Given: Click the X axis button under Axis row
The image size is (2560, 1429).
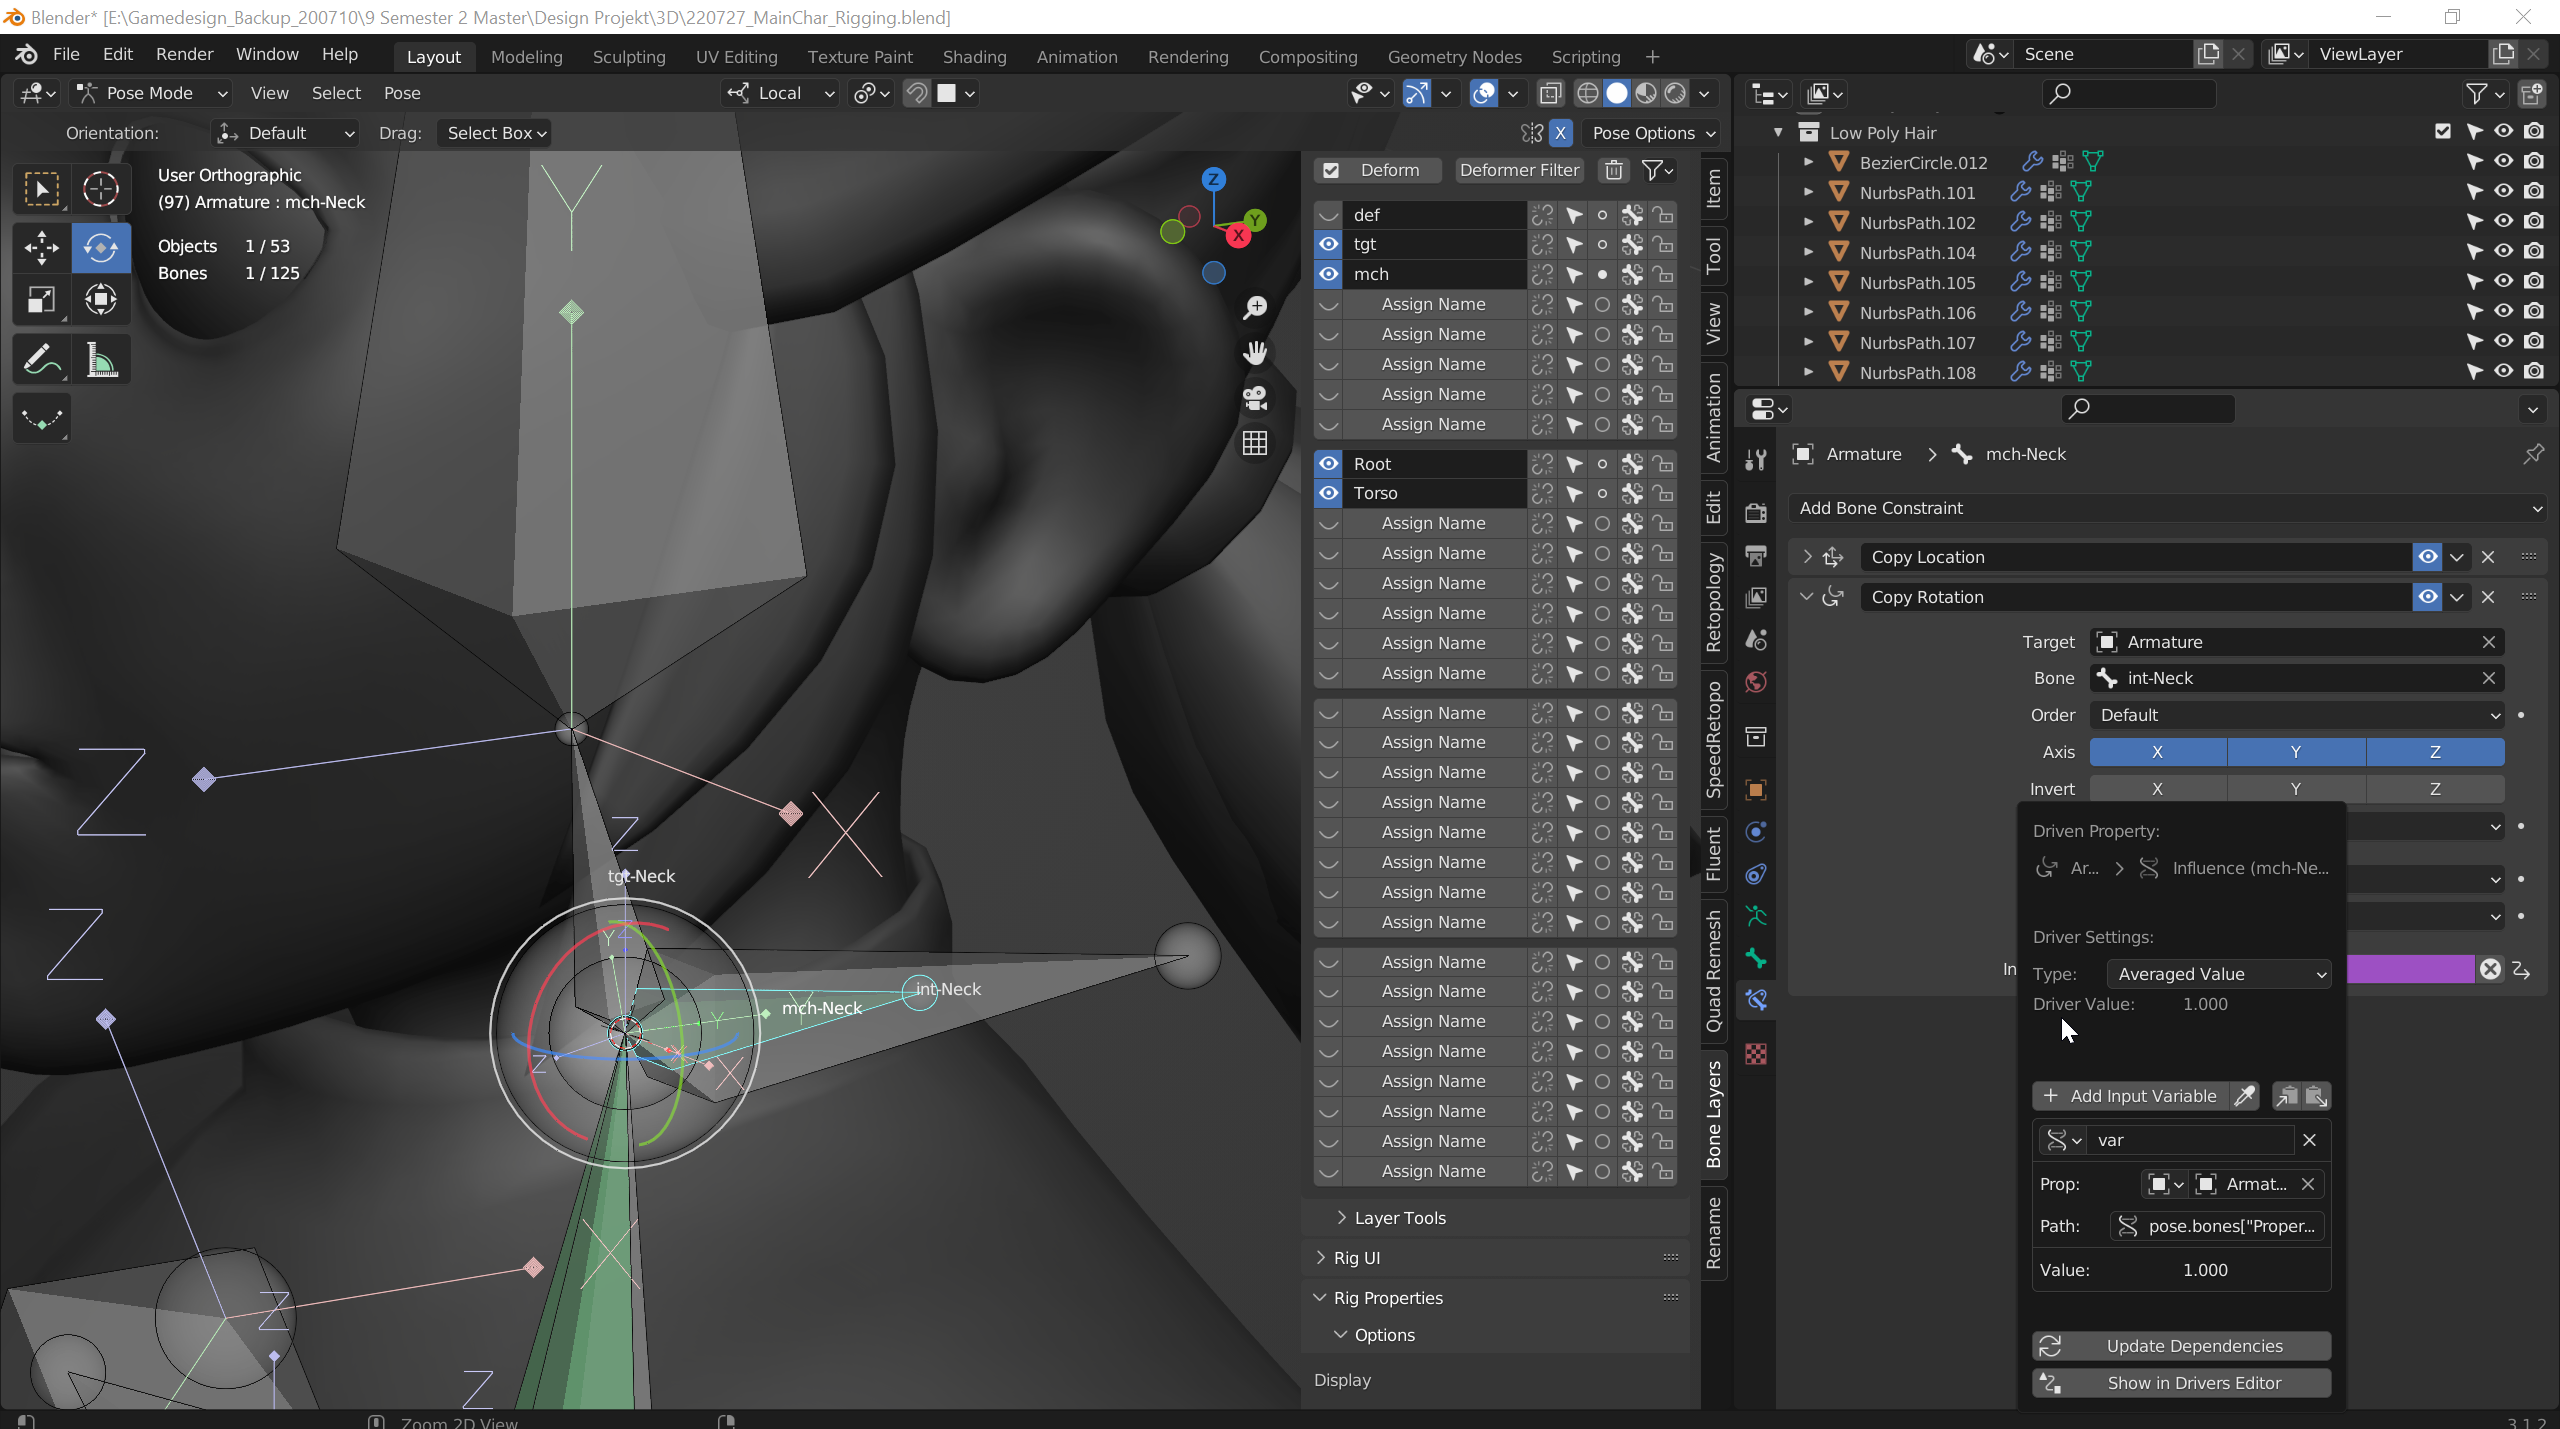Looking at the screenshot, I should pos(2156,751).
